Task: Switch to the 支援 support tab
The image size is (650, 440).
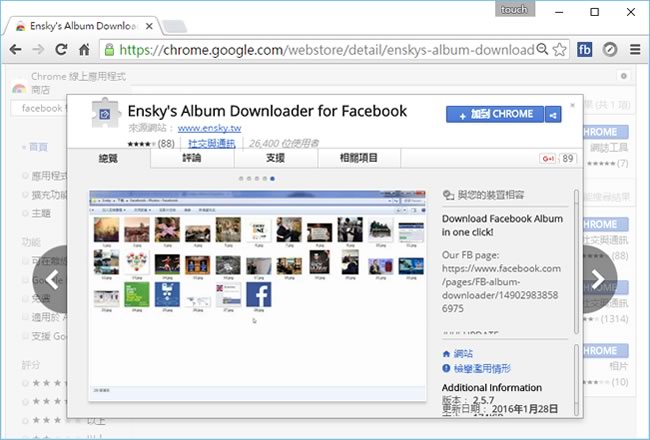Action: click(x=276, y=158)
